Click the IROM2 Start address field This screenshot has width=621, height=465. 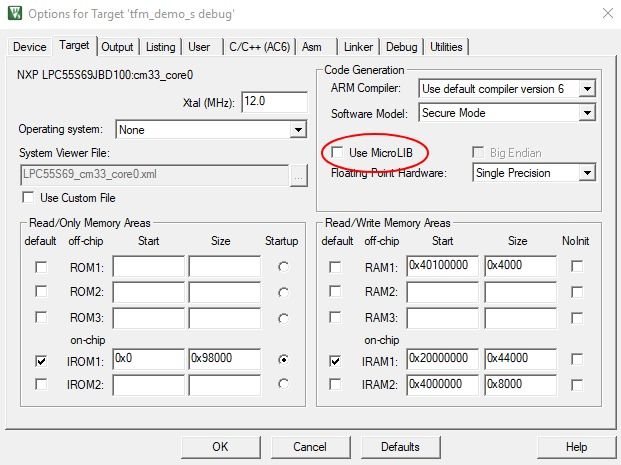149,385
